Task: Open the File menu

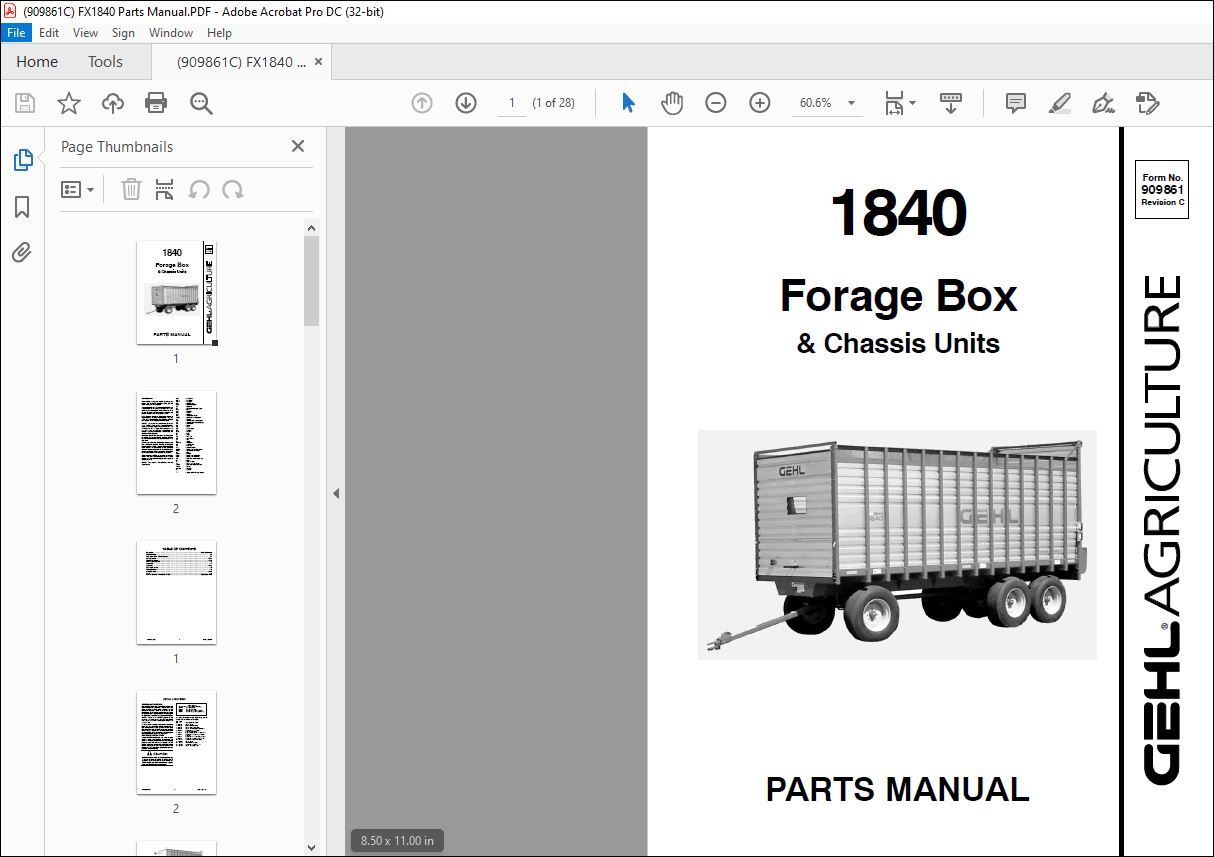Action: (x=15, y=33)
